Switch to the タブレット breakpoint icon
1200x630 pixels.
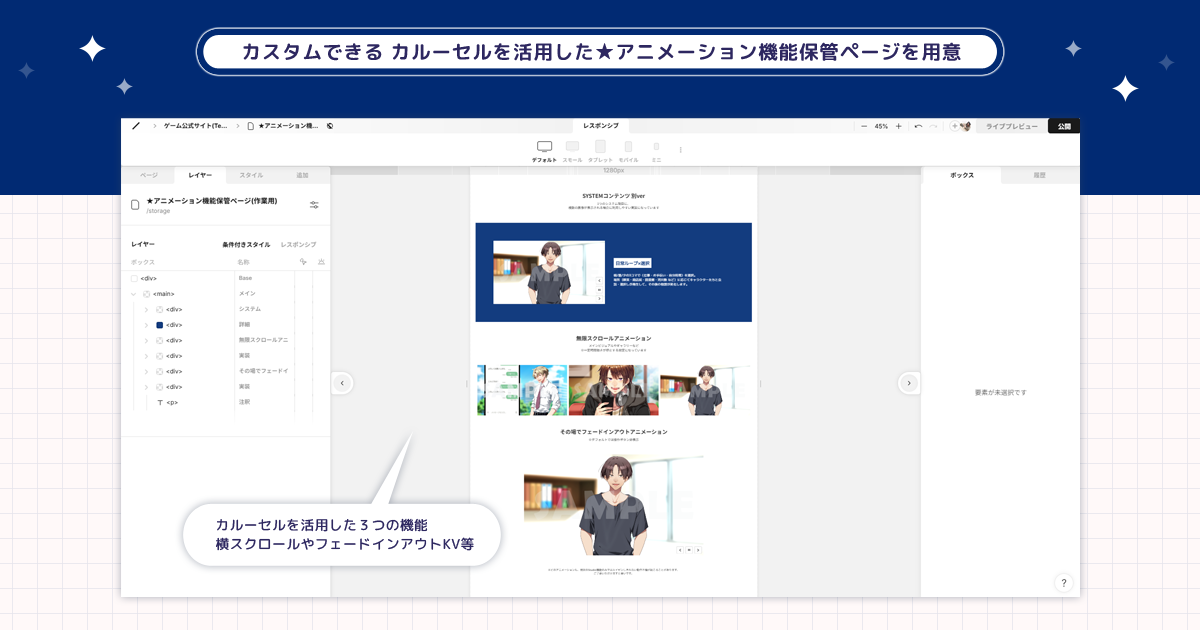[x=600, y=146]
